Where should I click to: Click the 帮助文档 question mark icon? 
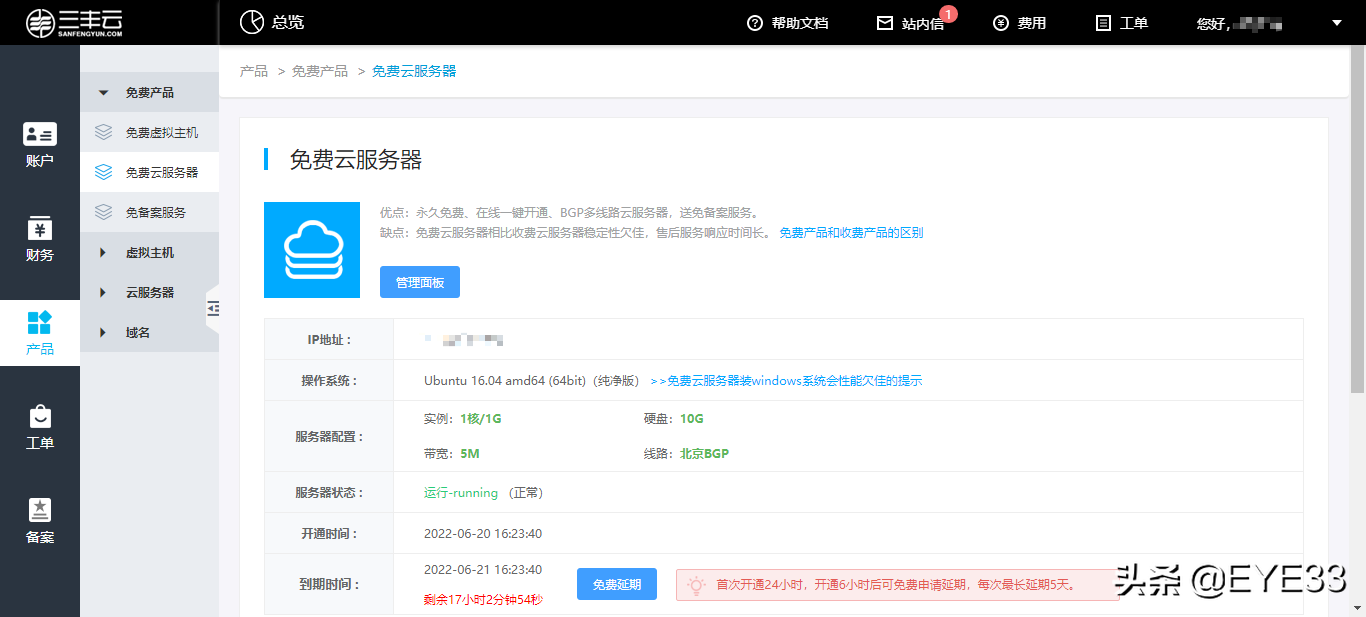point(755,23)
